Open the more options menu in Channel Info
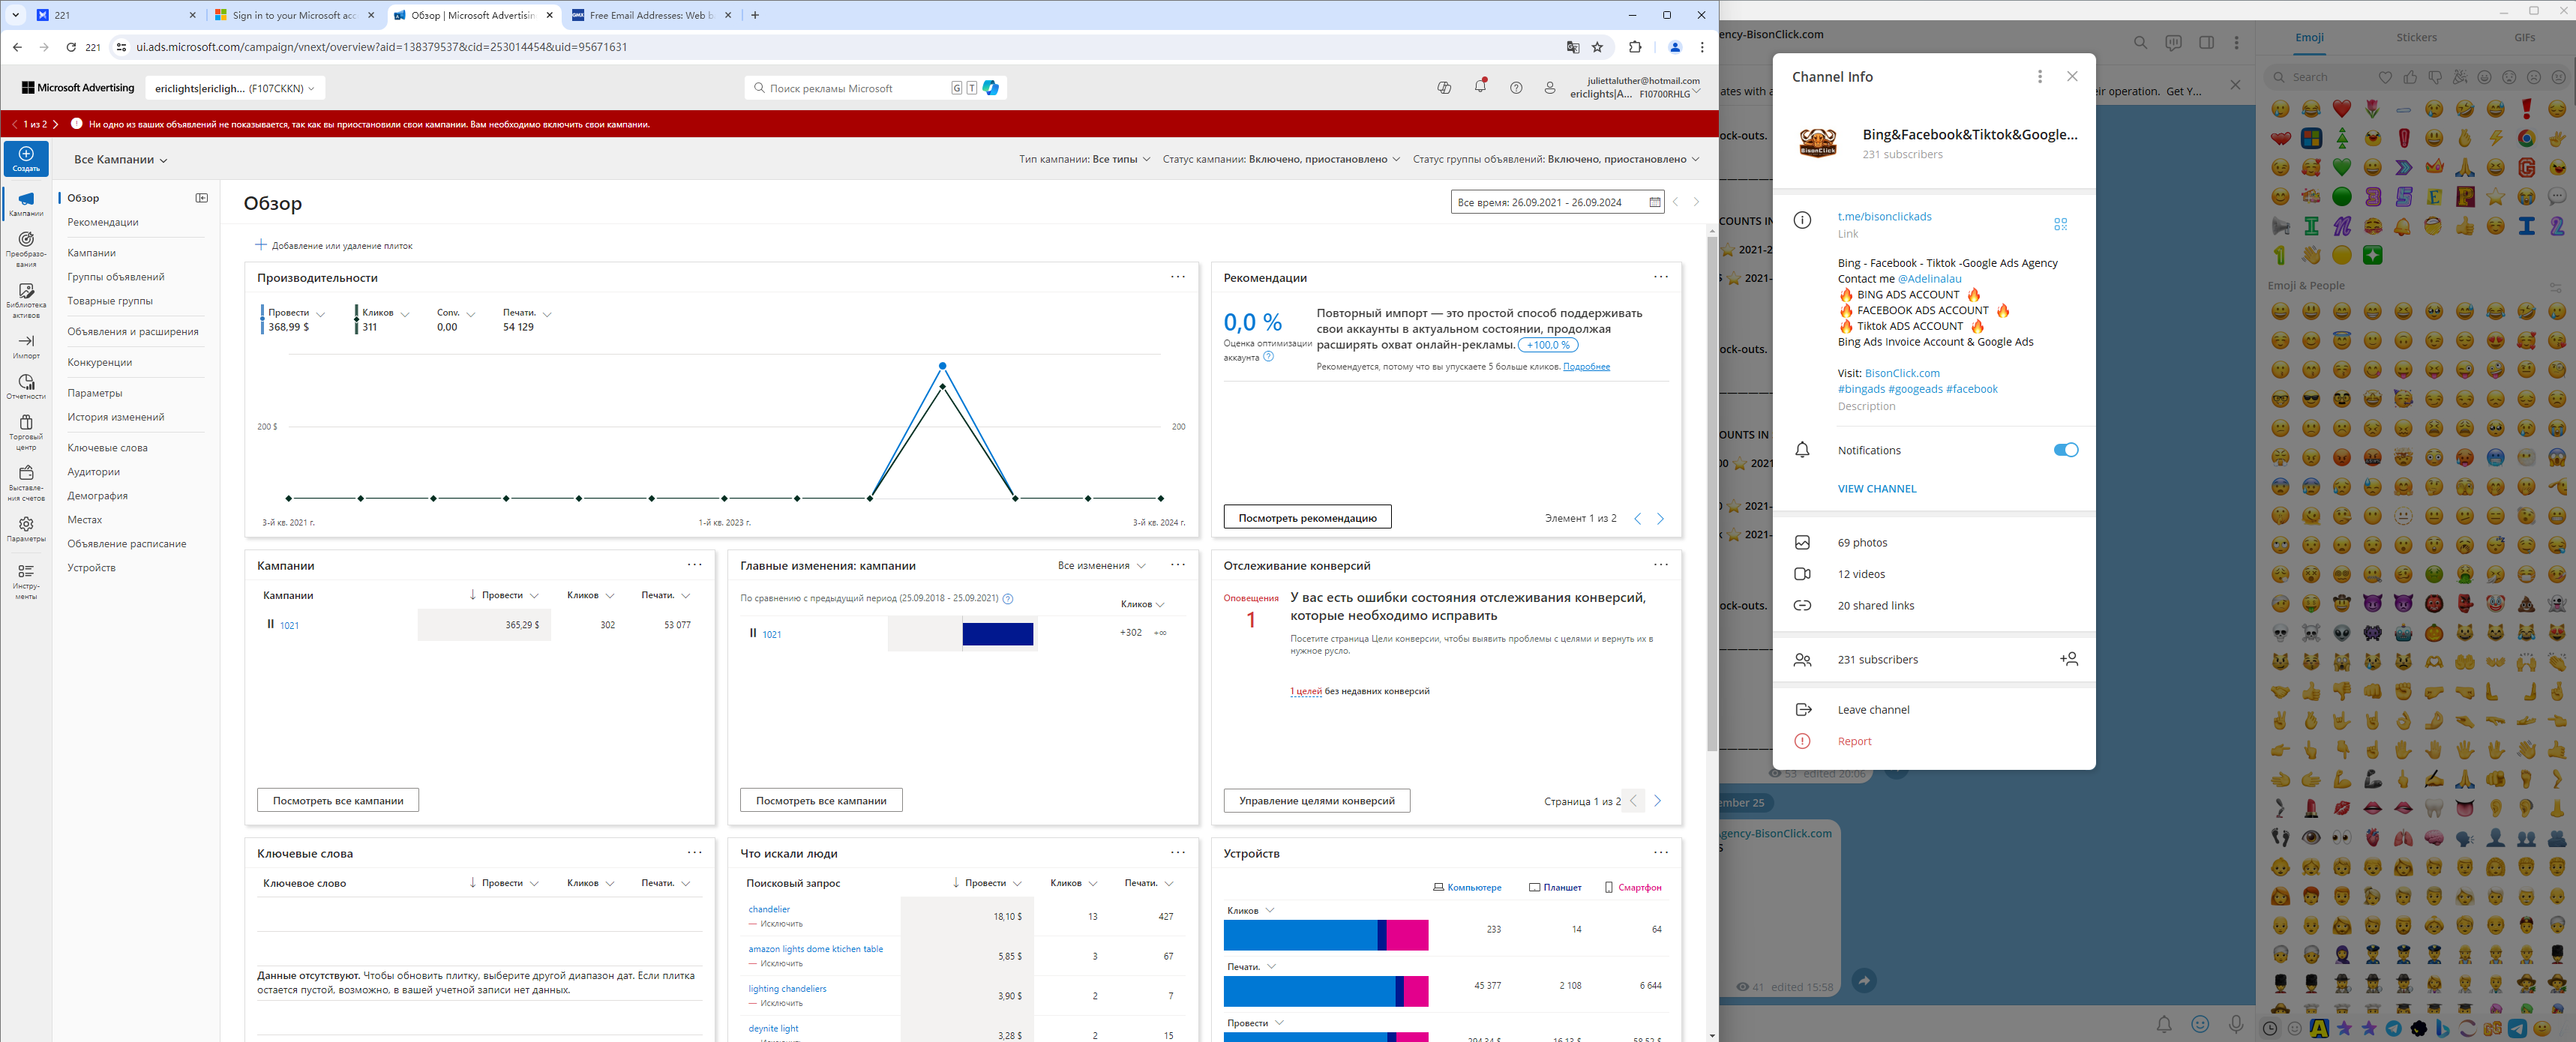Screen dimensions: 2576x1042 point(2040,77)
